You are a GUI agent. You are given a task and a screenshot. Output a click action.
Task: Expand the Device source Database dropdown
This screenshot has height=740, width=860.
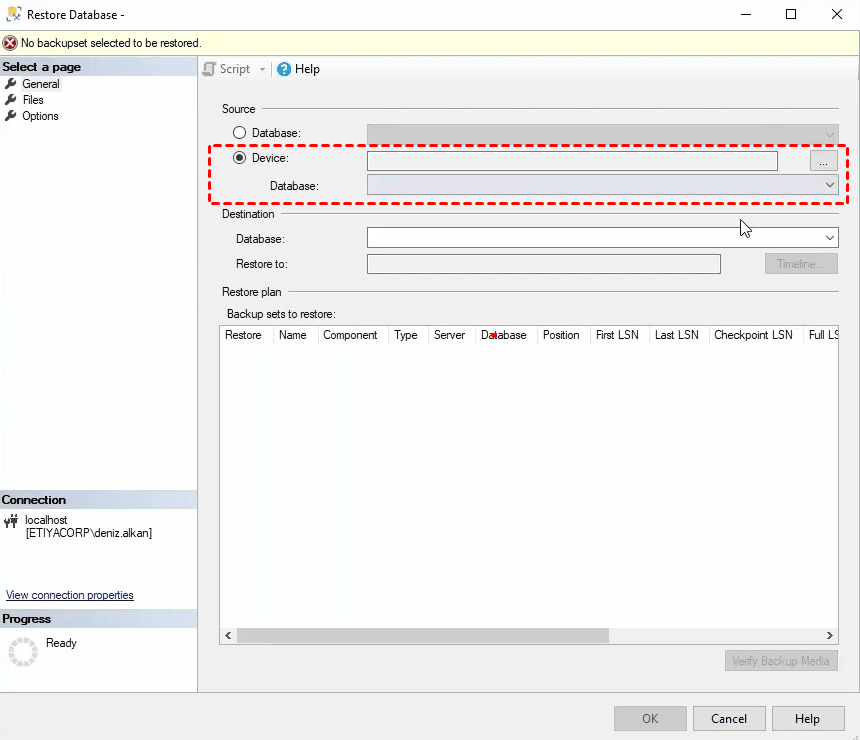[x=830, y=185]
